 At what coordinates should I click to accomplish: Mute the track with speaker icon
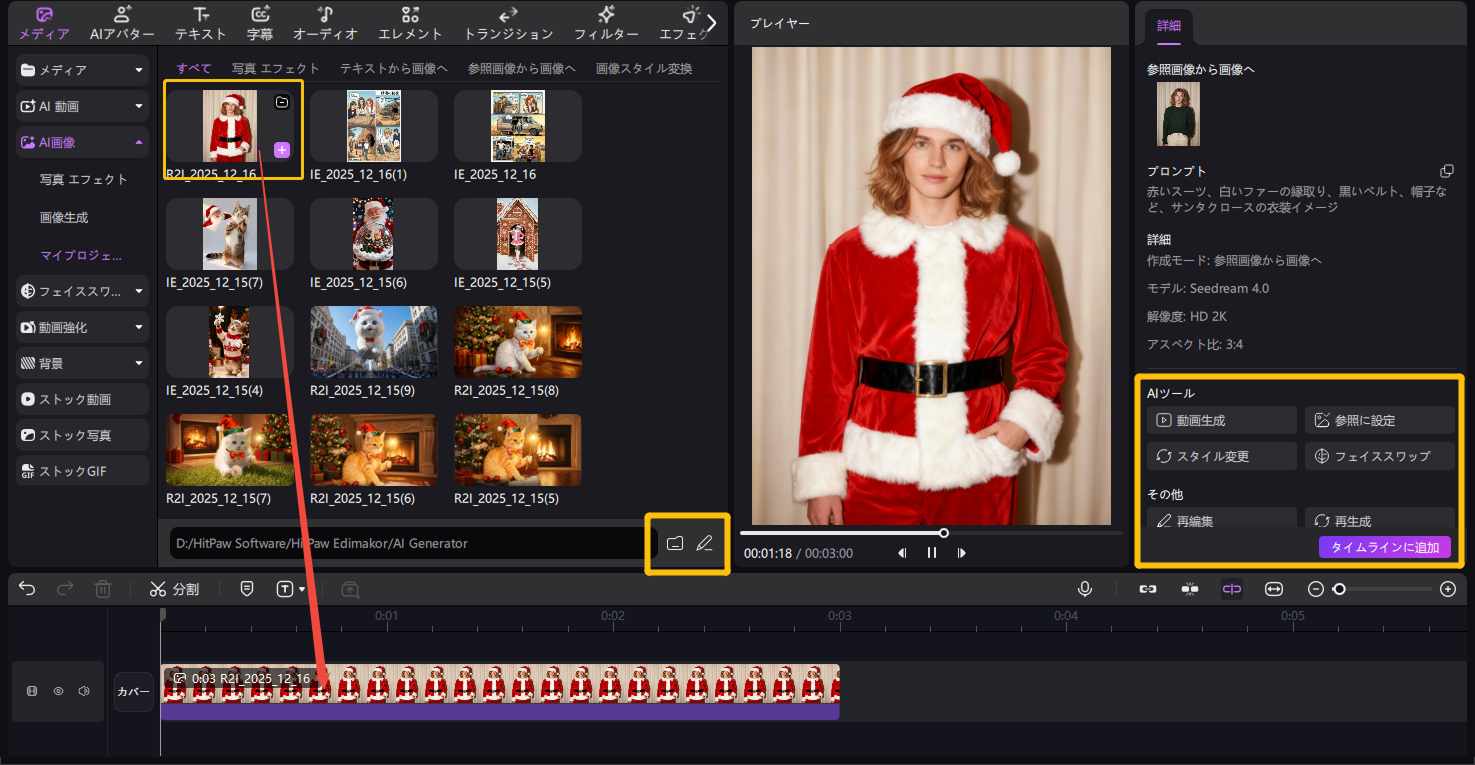pos(84,691)
